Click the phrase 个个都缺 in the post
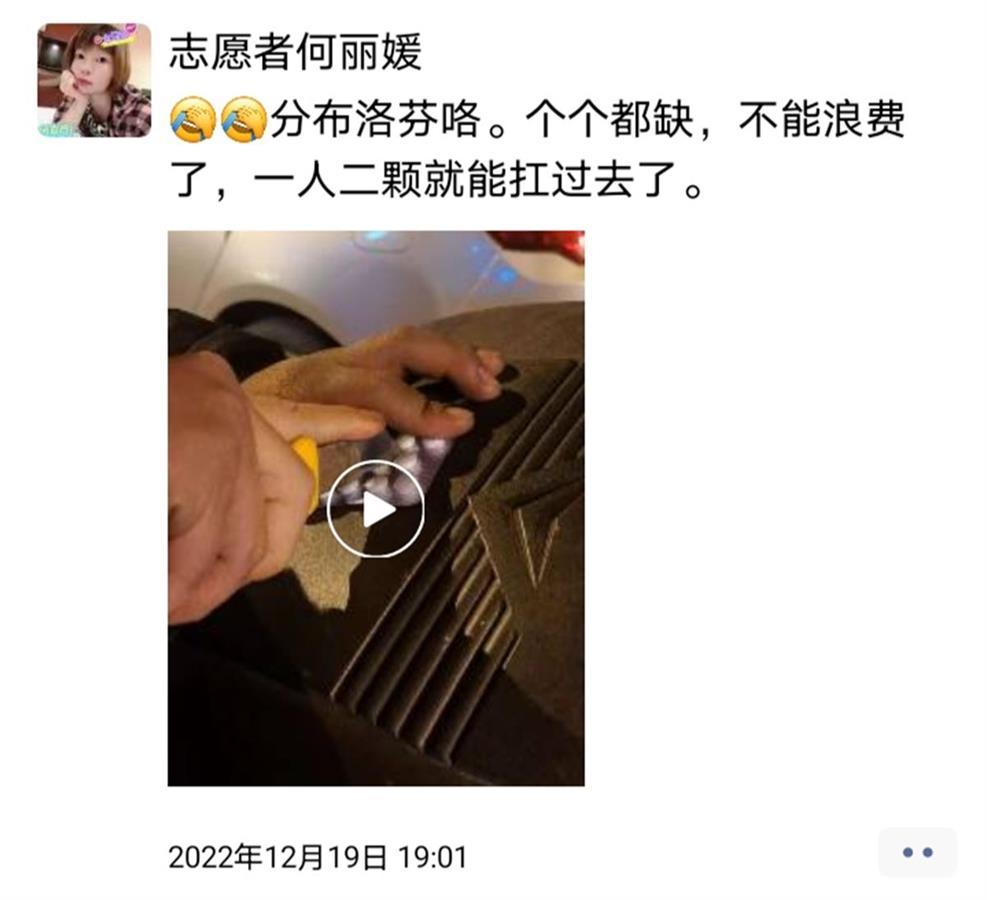987x900 pixels. coord(609,119)
